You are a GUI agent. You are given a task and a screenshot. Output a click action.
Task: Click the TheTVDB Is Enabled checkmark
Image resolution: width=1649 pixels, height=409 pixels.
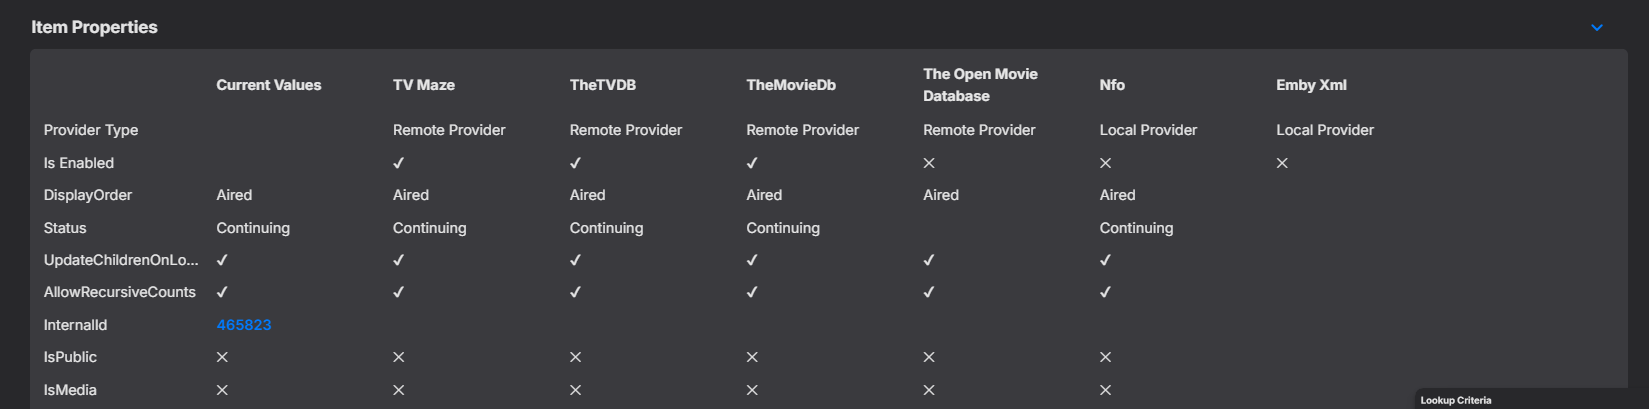pos(575,163)
